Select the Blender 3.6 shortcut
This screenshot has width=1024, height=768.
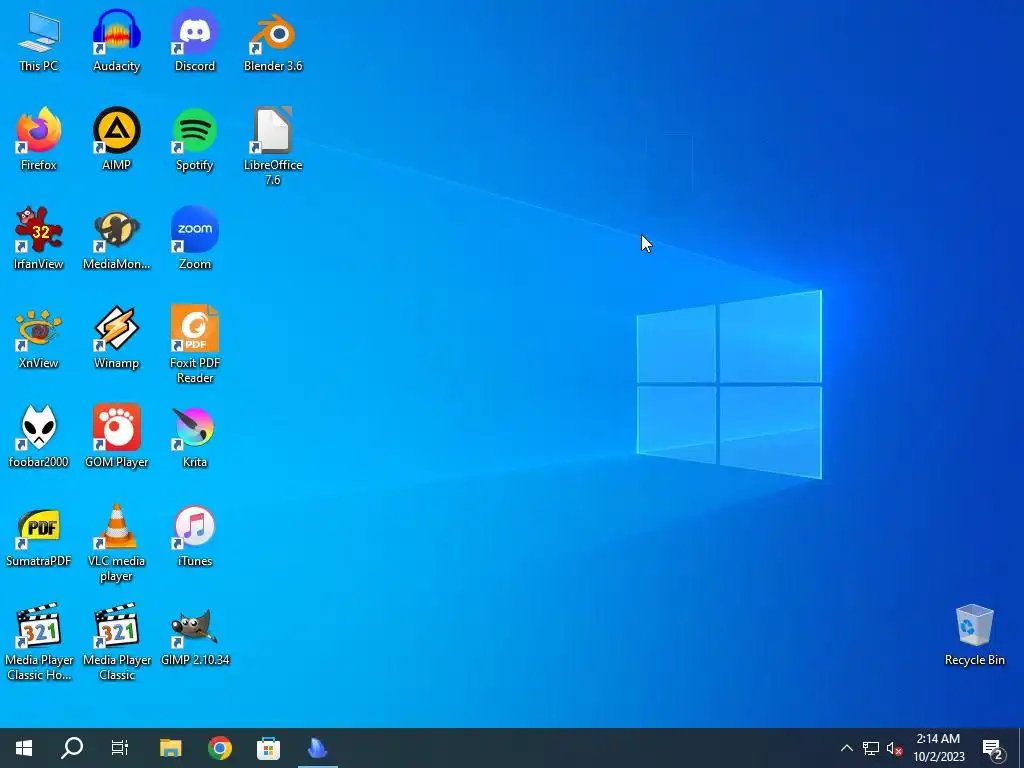273,40
